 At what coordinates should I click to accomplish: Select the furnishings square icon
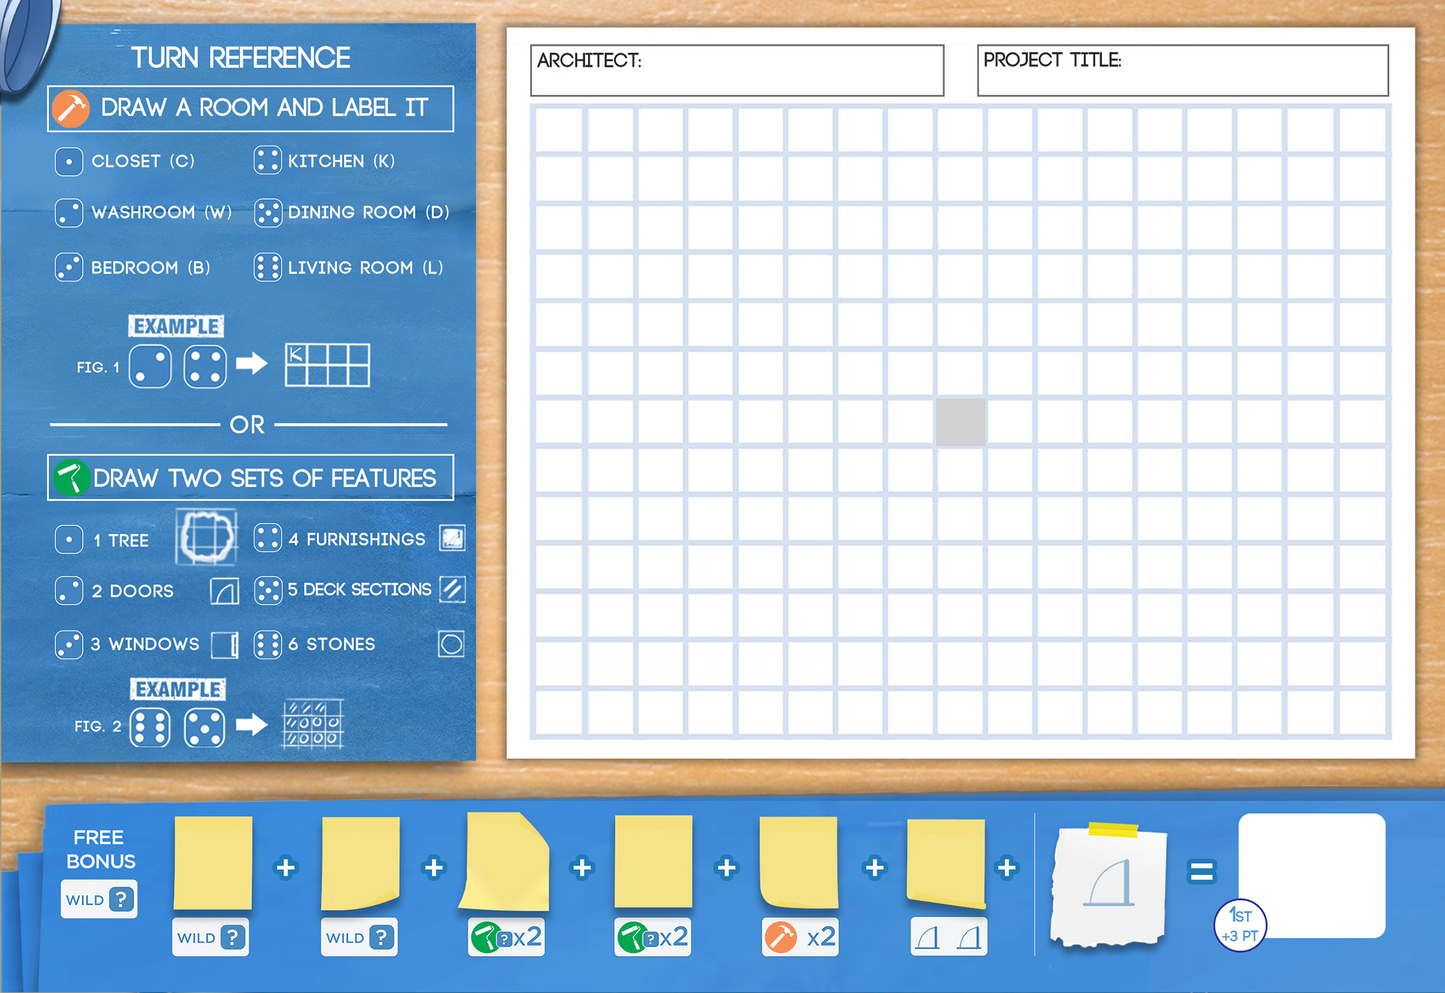[452, 539]
